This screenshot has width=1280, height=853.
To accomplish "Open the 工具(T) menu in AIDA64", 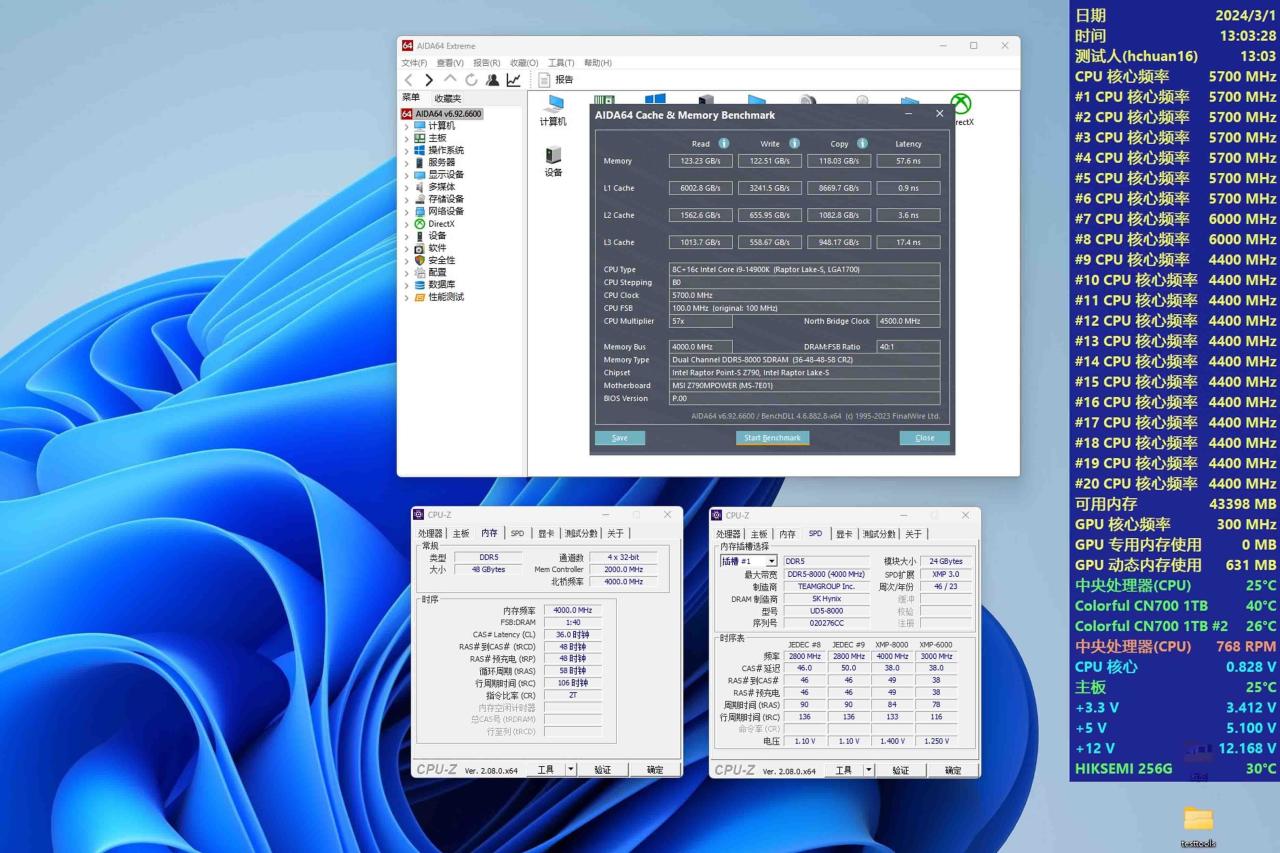I will 561,63.
